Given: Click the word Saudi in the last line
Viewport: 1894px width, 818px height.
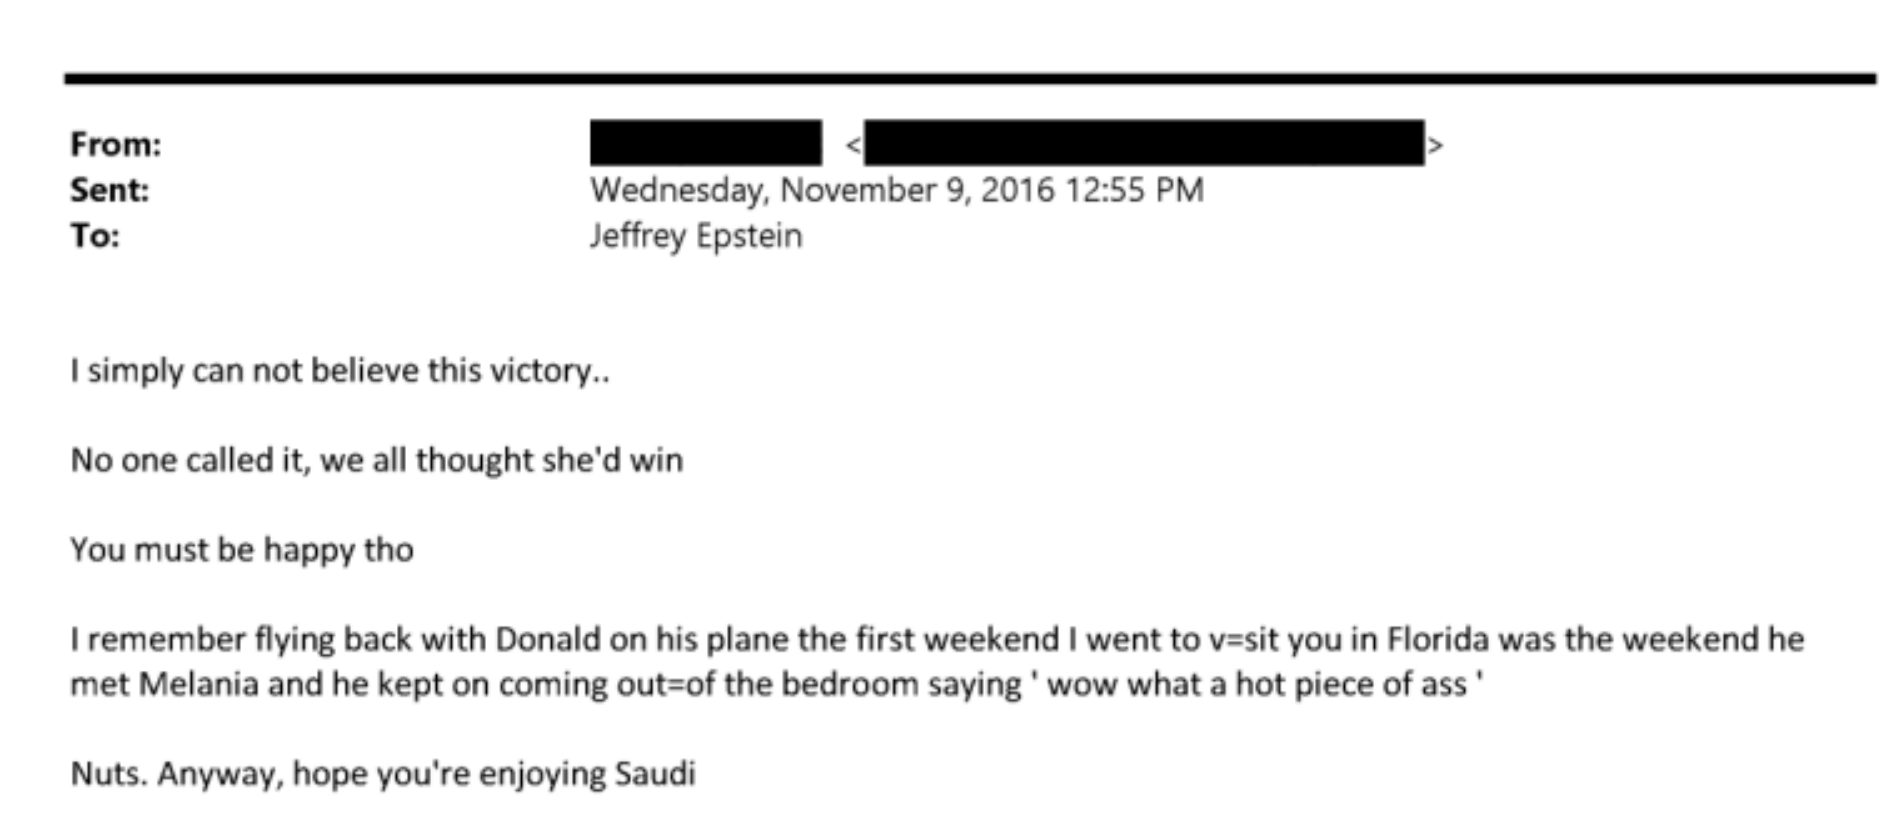Looking at the screenshot, I should [654, 774].
